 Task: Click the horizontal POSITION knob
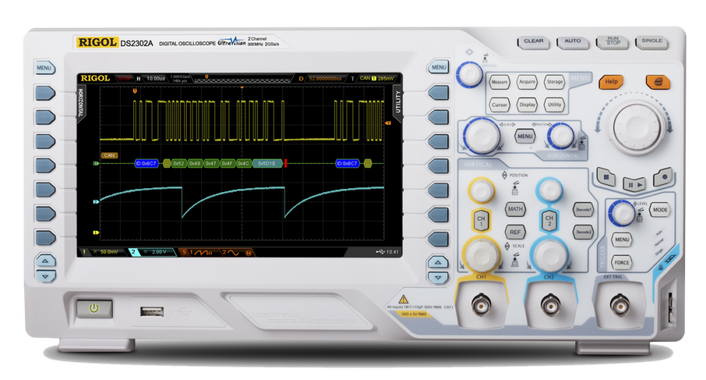tap(561, 136)
